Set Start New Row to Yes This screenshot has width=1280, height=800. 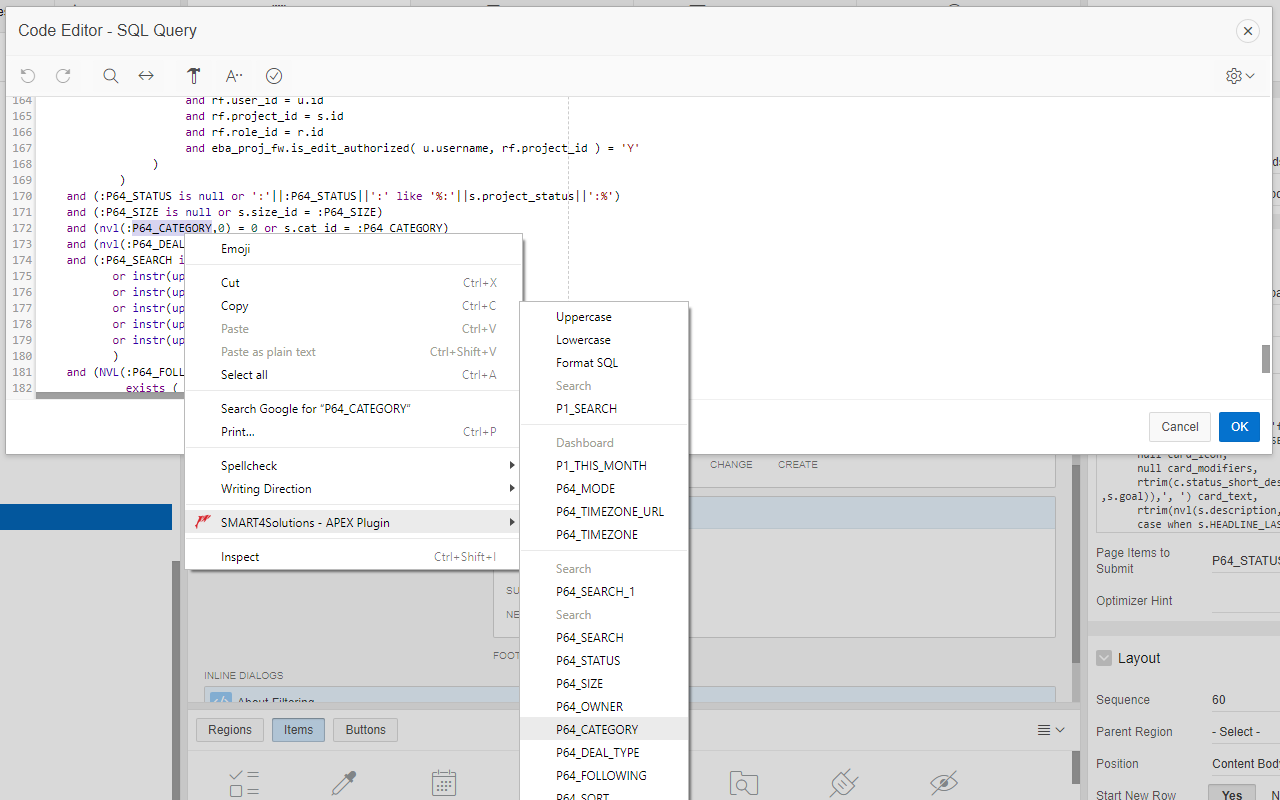[1232, 795]
